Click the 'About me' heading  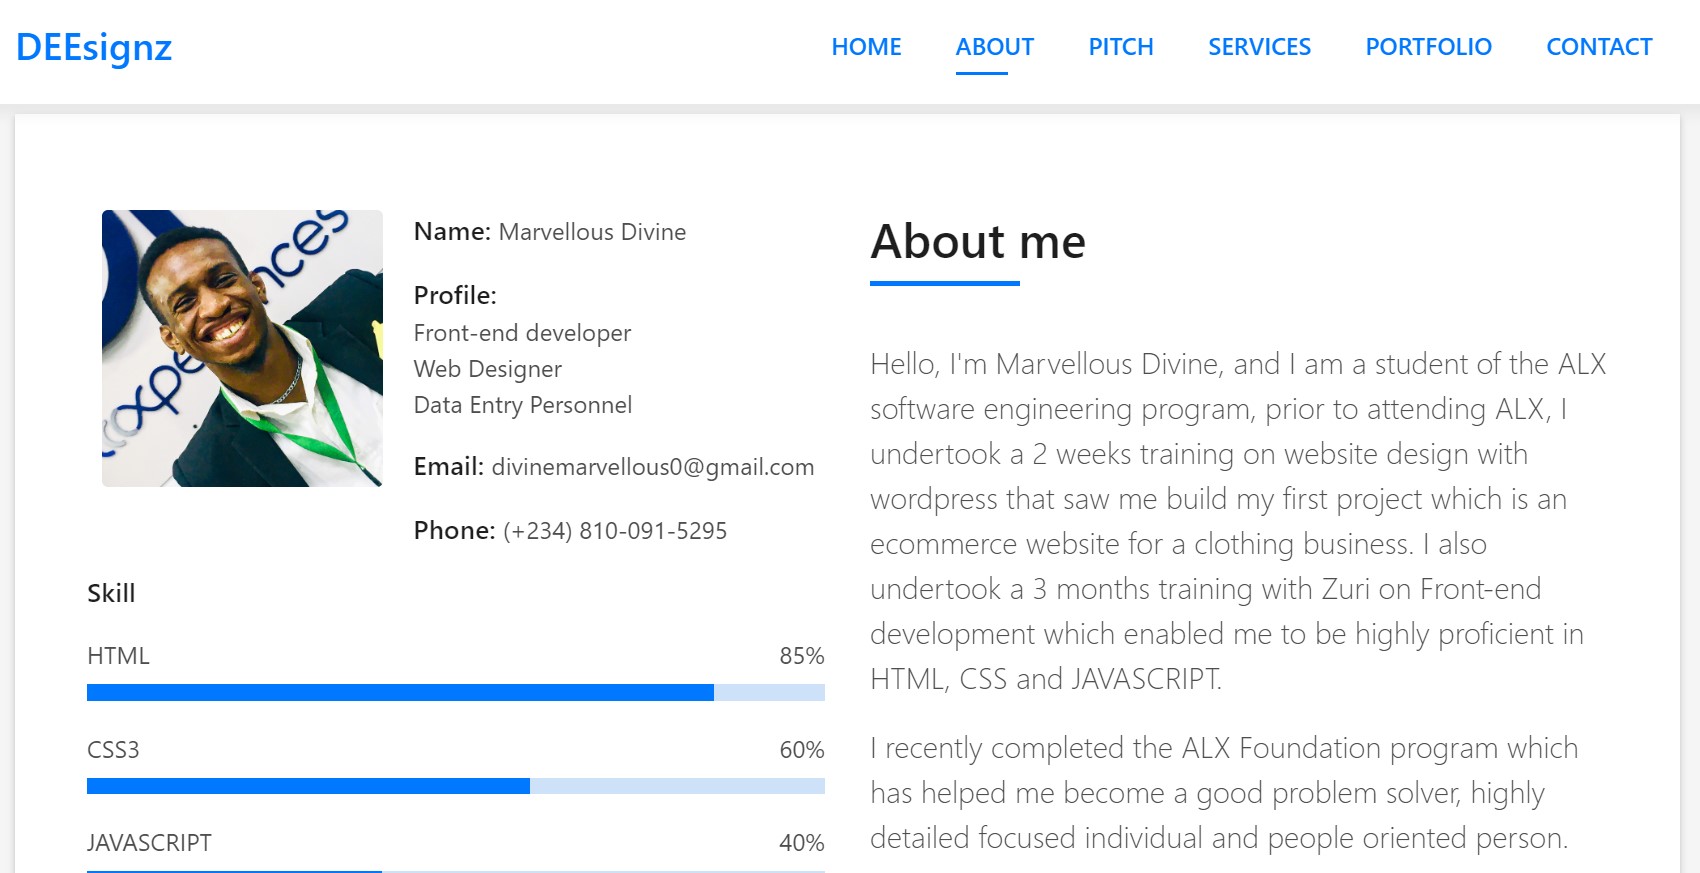click(977, 242)
